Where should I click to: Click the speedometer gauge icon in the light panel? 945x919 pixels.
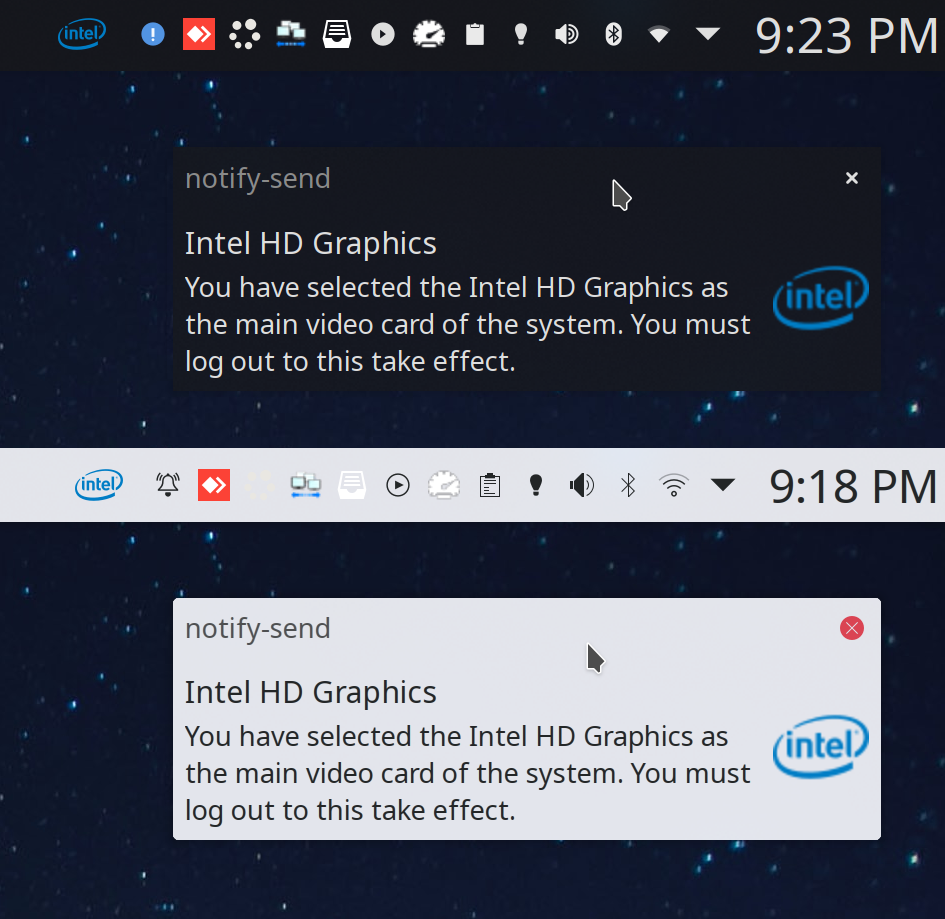click(x=444, y=485)
